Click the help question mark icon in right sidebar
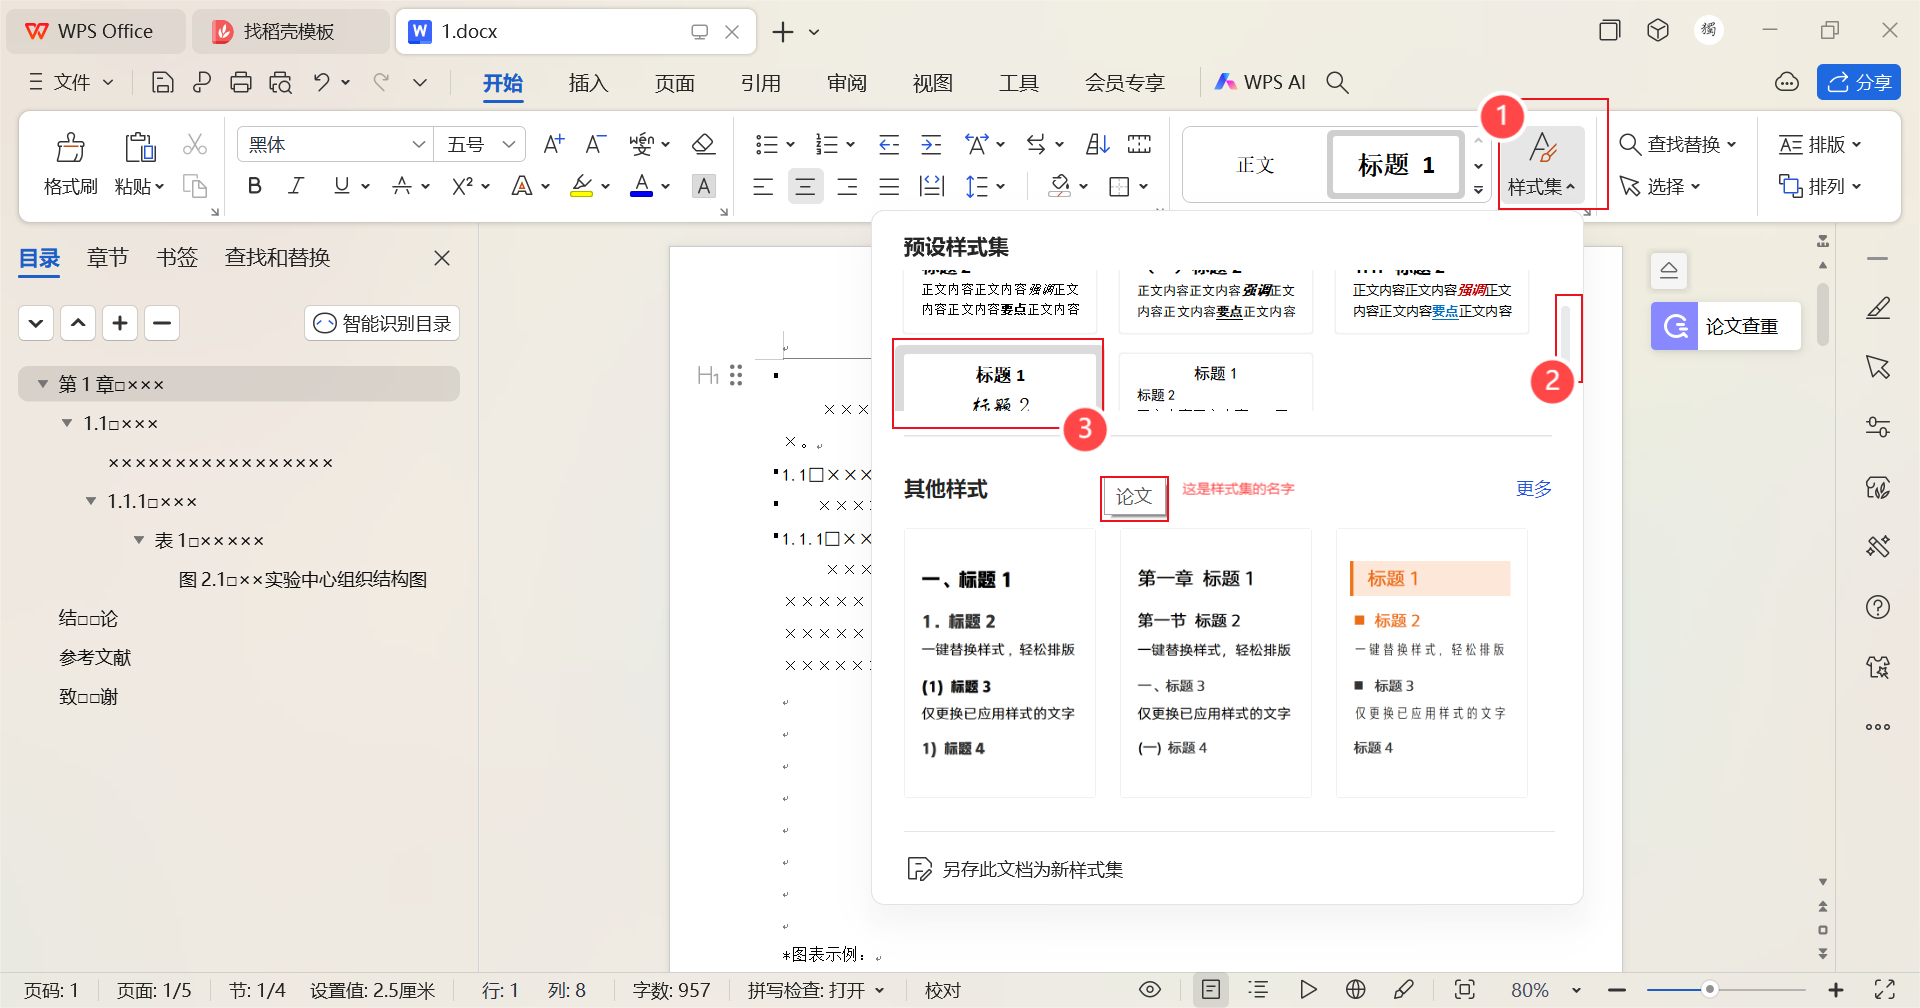Screen dimensions: 1920x1008 (1878, 607)
